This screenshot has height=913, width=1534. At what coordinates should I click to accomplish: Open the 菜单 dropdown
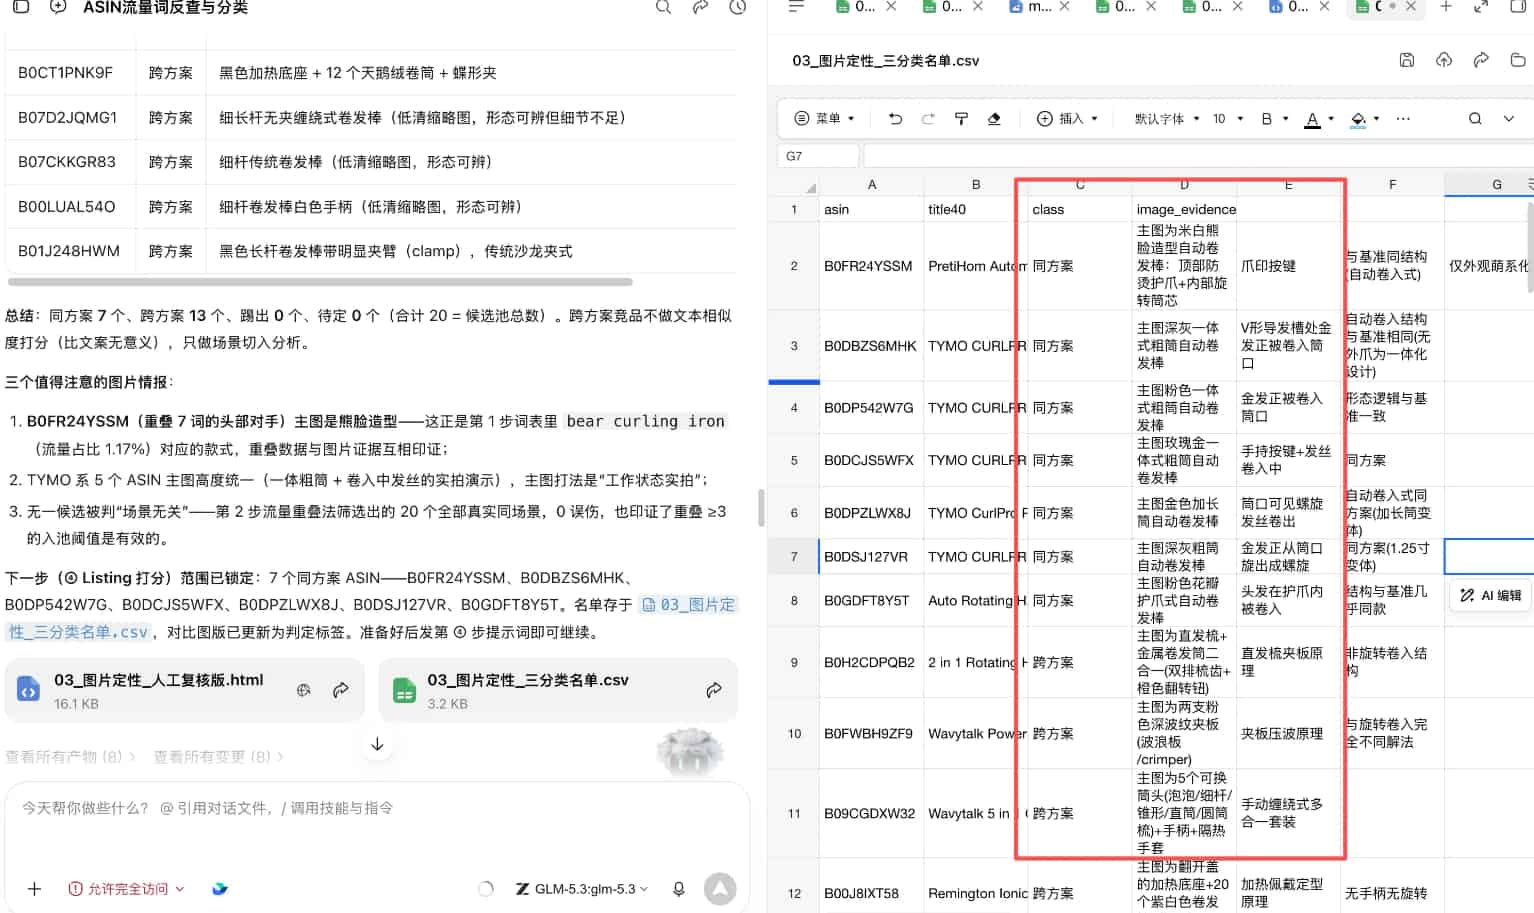pos(825,118)
